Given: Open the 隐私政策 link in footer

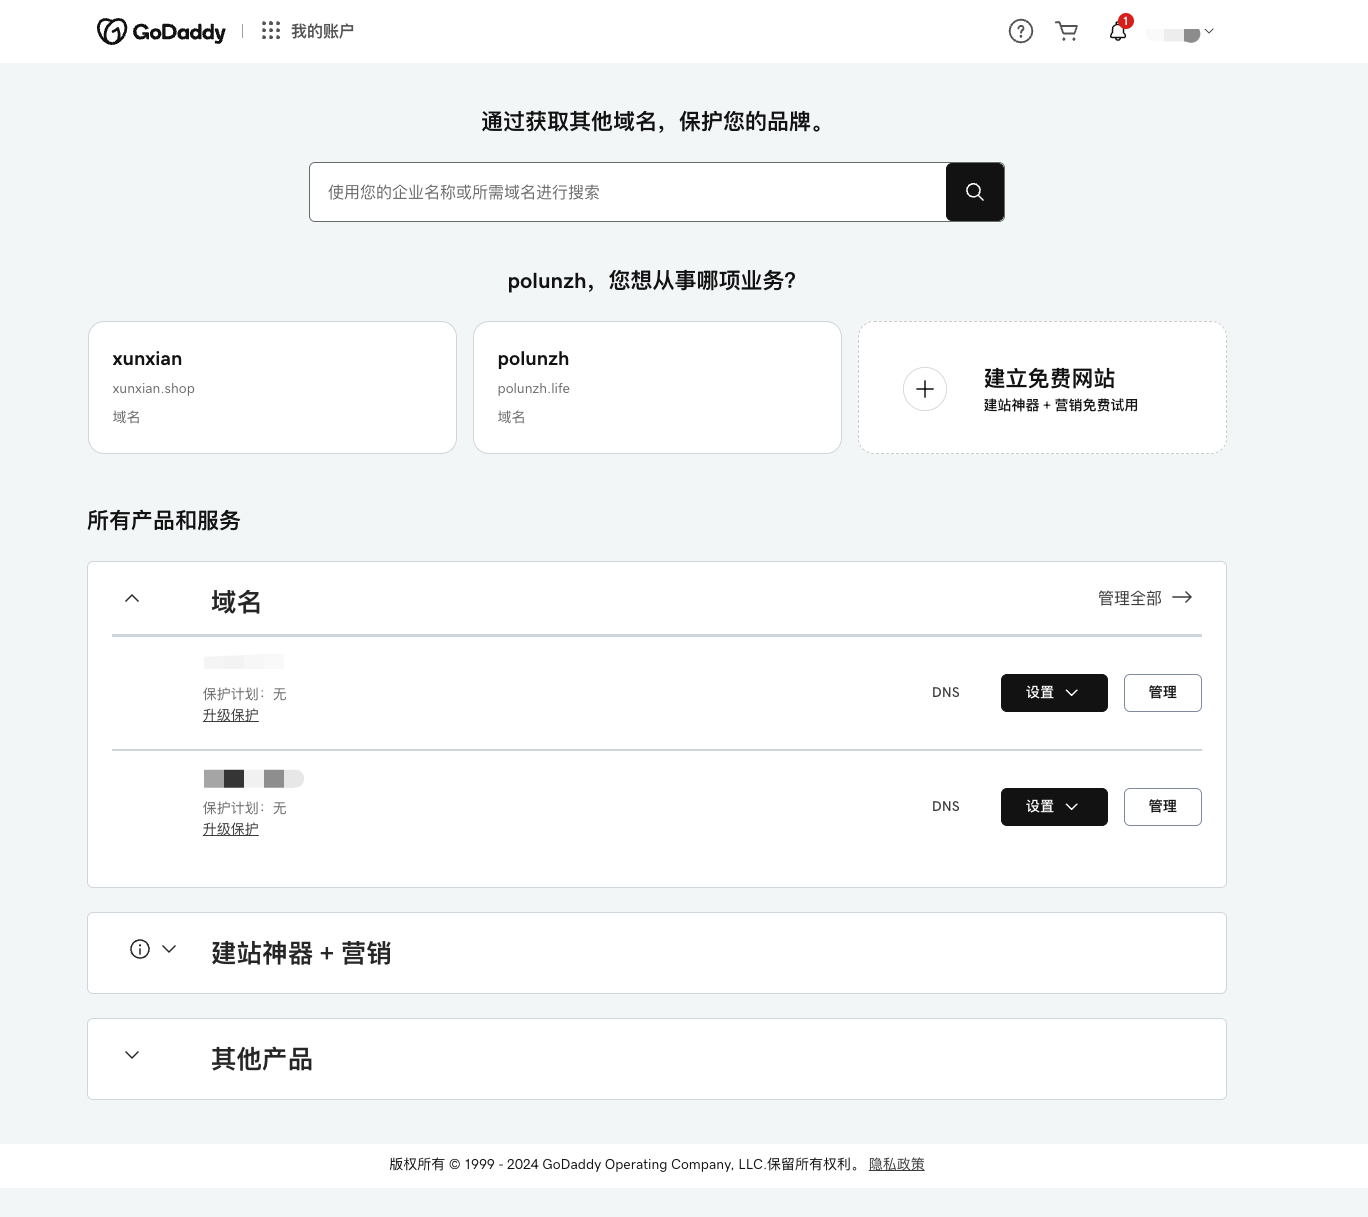Looking at the screenshot, I should 896,1164.
